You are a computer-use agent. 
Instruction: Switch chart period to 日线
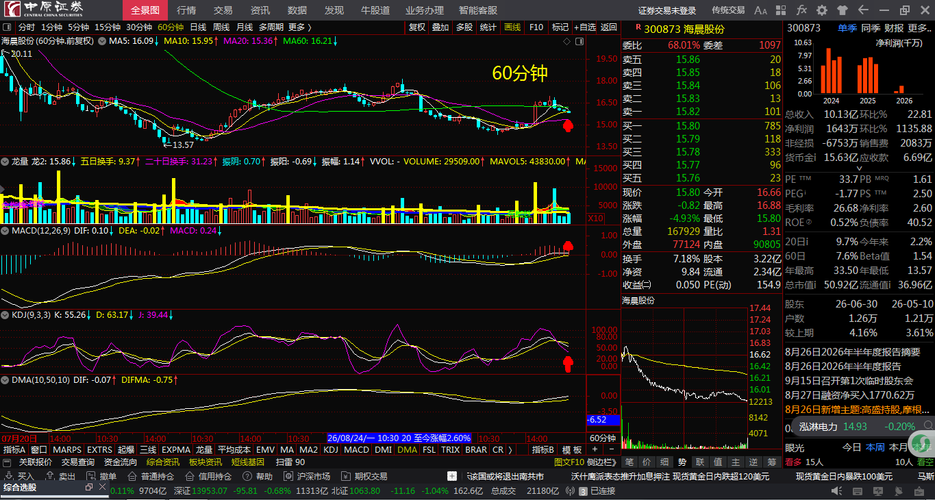[198, 27]
